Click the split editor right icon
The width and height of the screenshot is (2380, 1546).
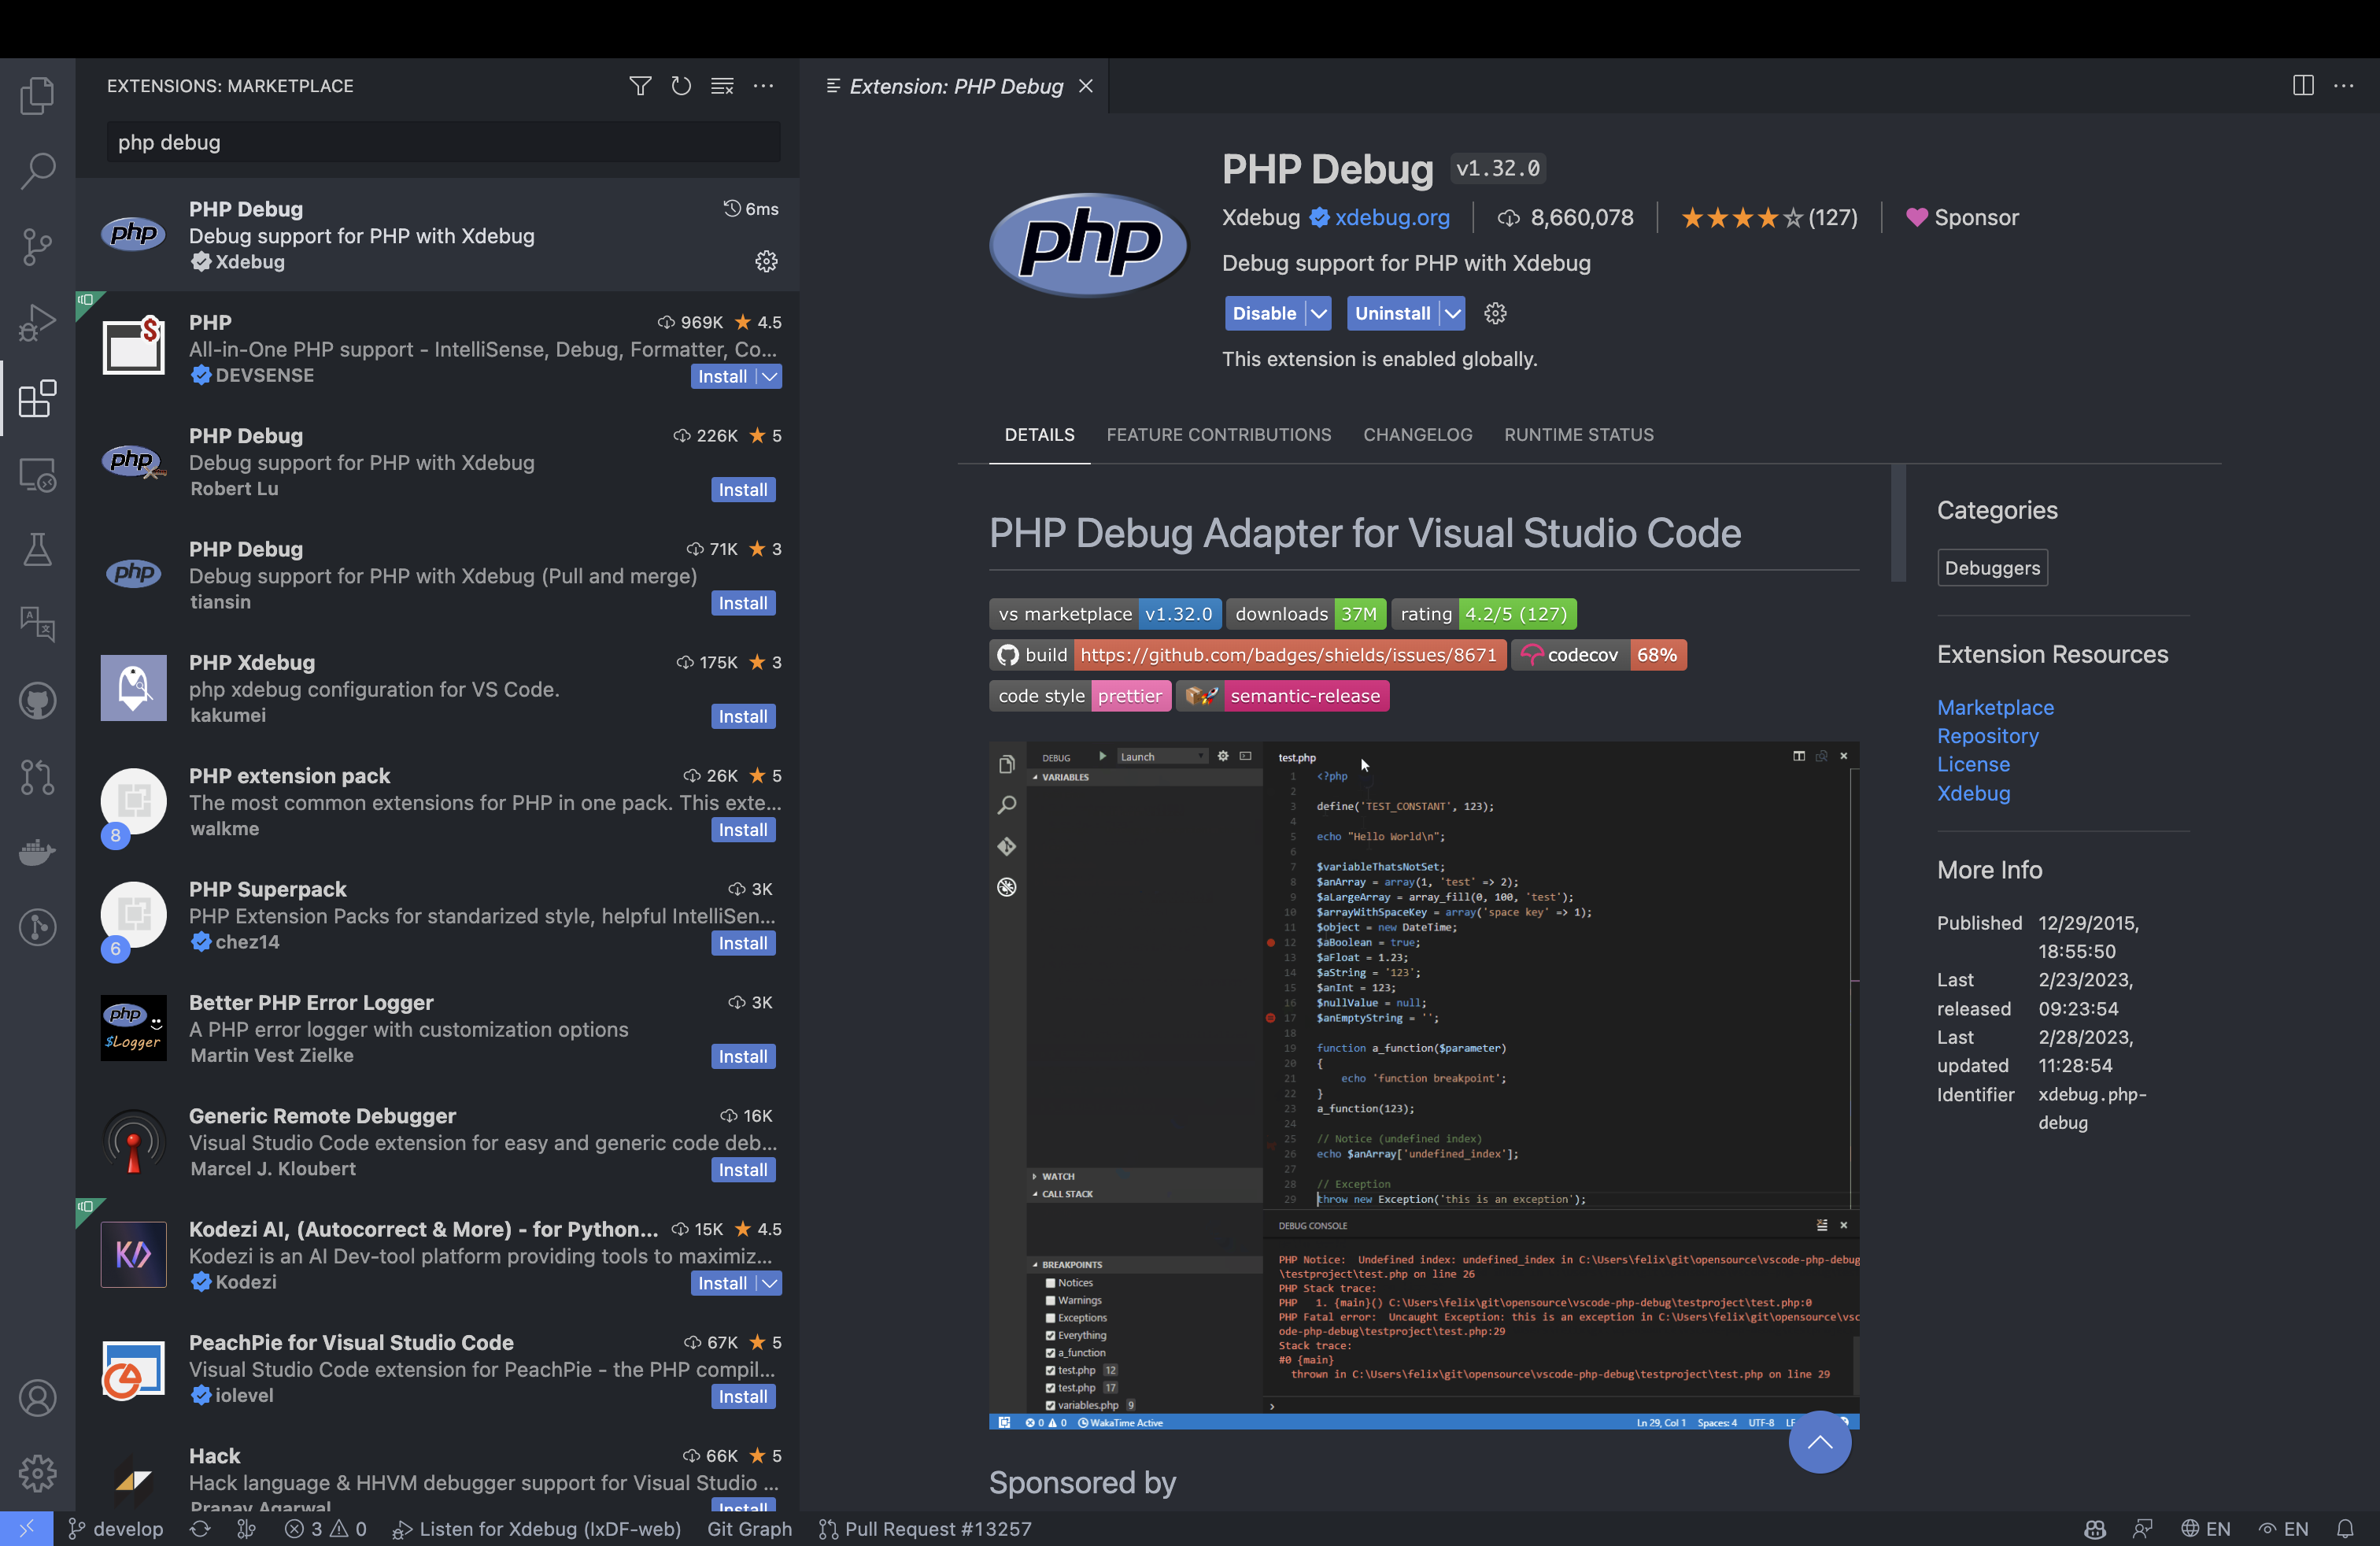coord(2303,86)
